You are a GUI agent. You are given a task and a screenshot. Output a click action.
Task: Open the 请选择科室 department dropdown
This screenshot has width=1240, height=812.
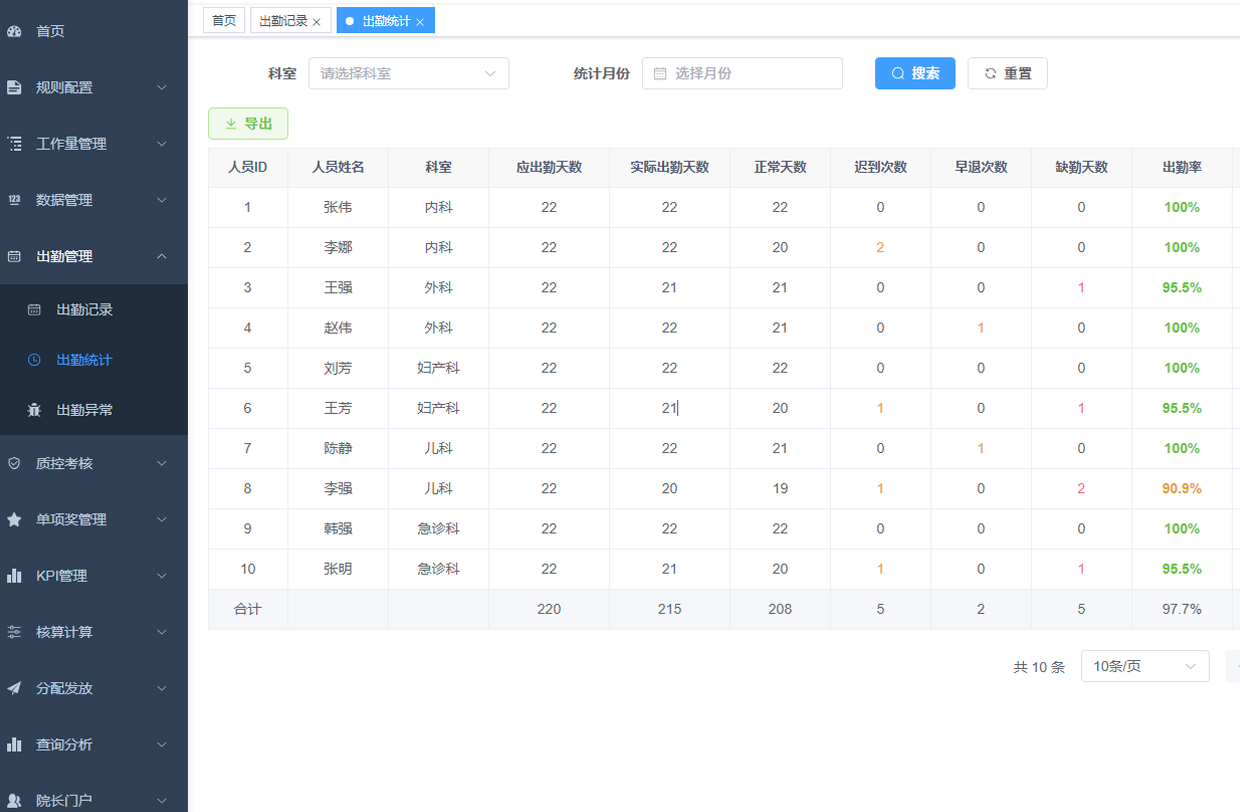click(408, 73)
